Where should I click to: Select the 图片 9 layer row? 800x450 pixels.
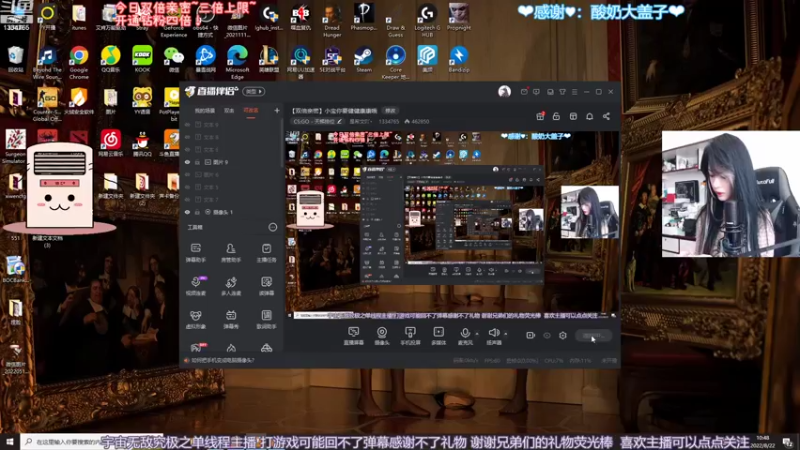232,162
